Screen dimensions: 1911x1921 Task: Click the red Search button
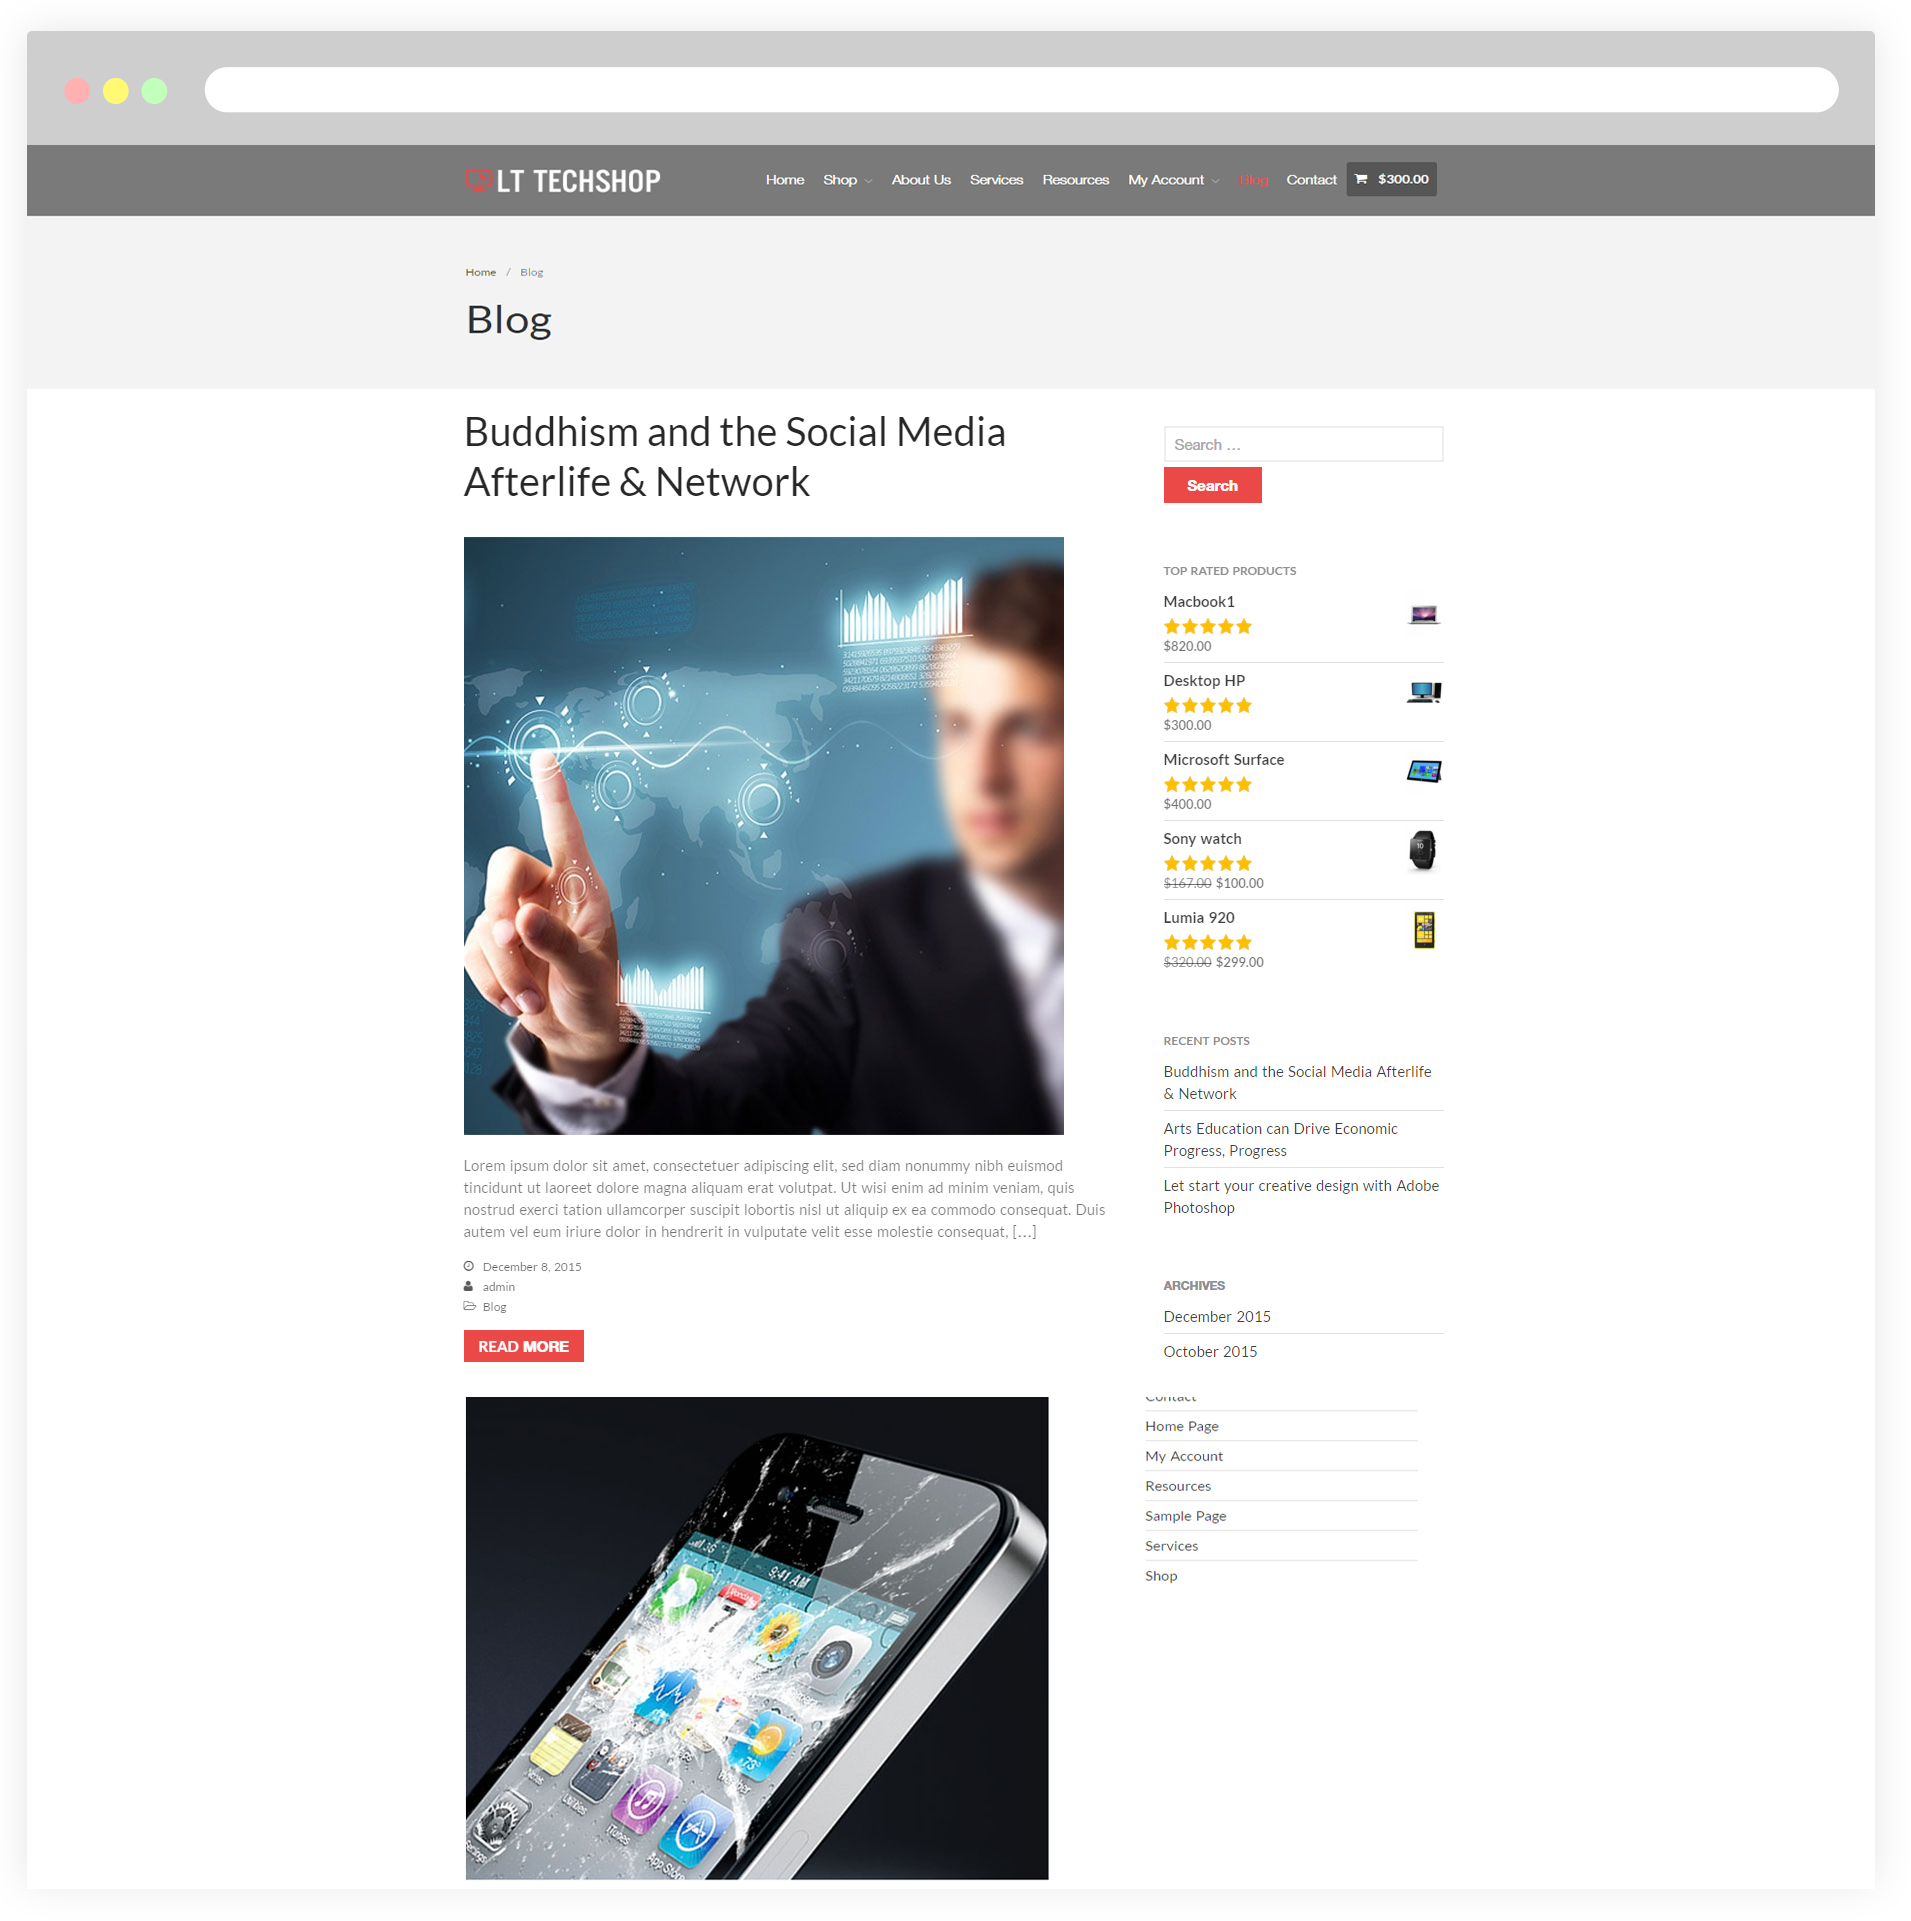coord(1212,485)
